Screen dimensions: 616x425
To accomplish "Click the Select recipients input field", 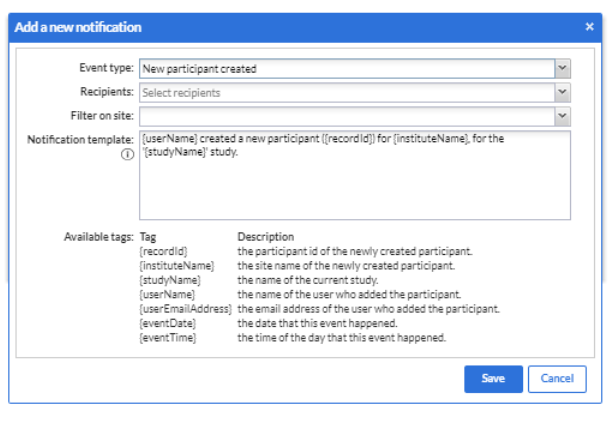I will tap(347, 93).
